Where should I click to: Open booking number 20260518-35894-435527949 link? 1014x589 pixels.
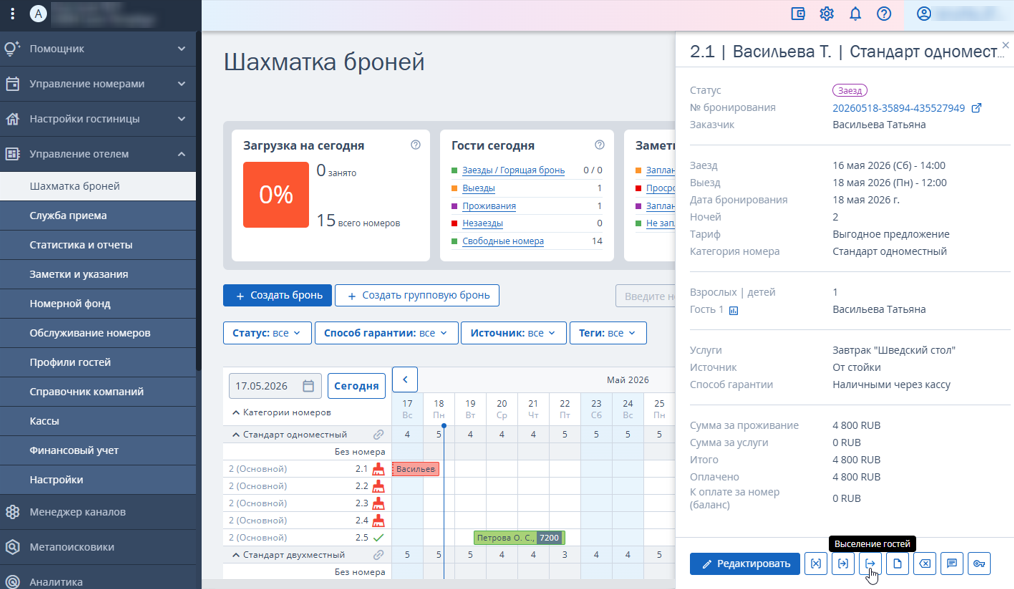[x=898, y=108]
